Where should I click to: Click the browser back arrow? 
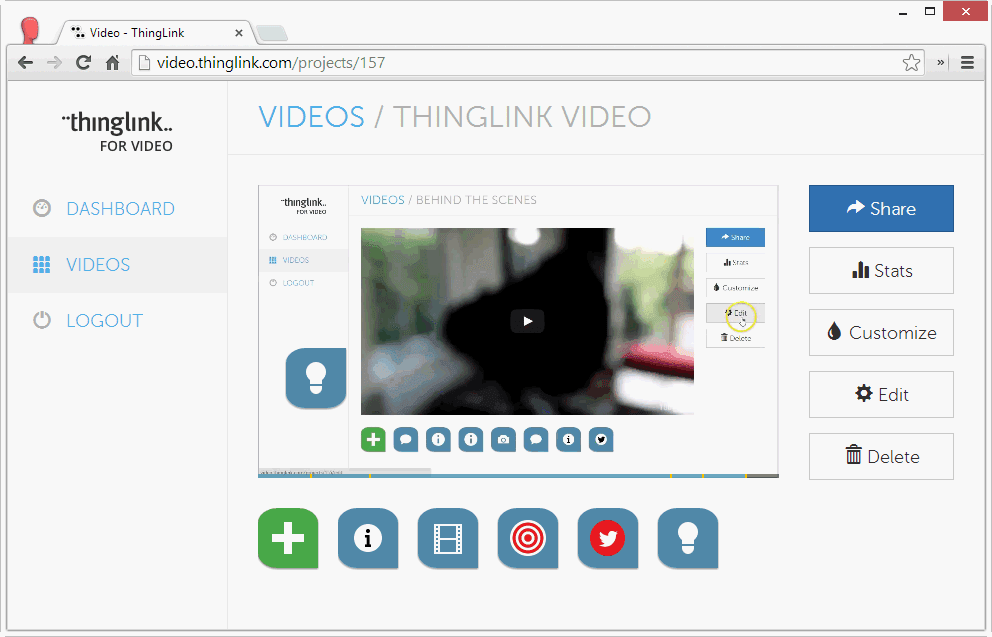25,63
